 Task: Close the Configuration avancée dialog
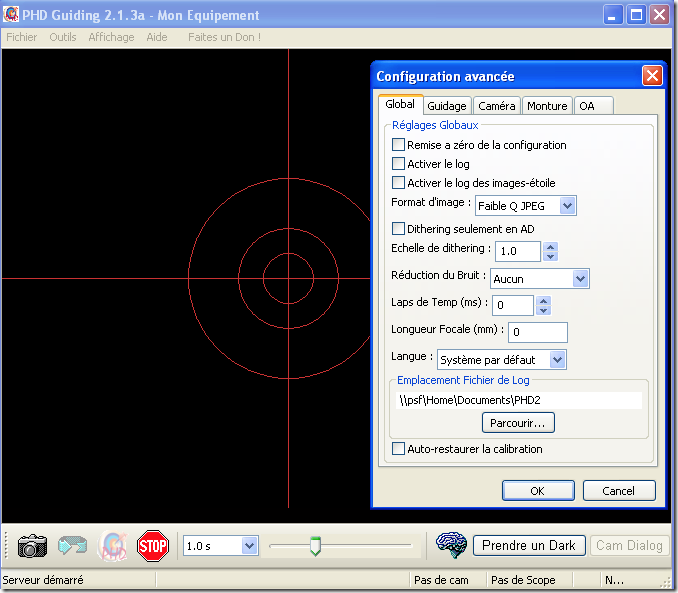click(x=652, y=76)
